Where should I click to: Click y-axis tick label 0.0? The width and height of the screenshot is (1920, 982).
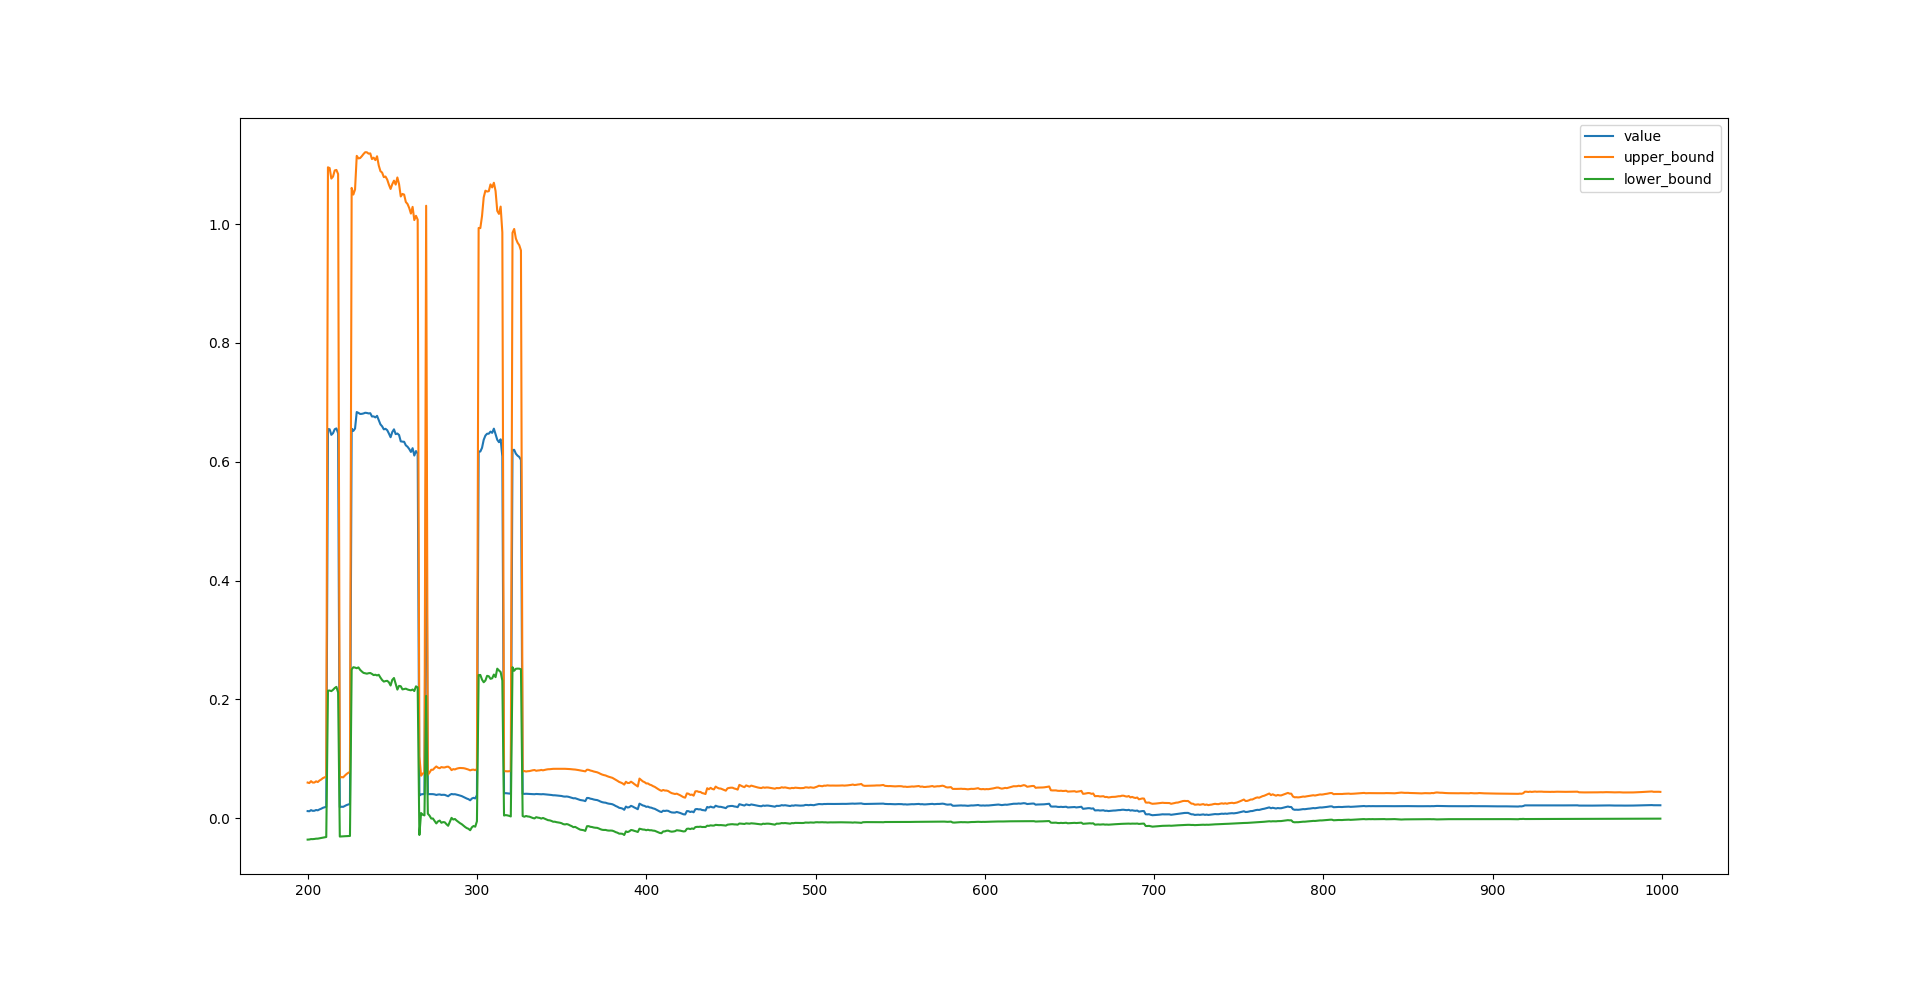click(219, 819)
